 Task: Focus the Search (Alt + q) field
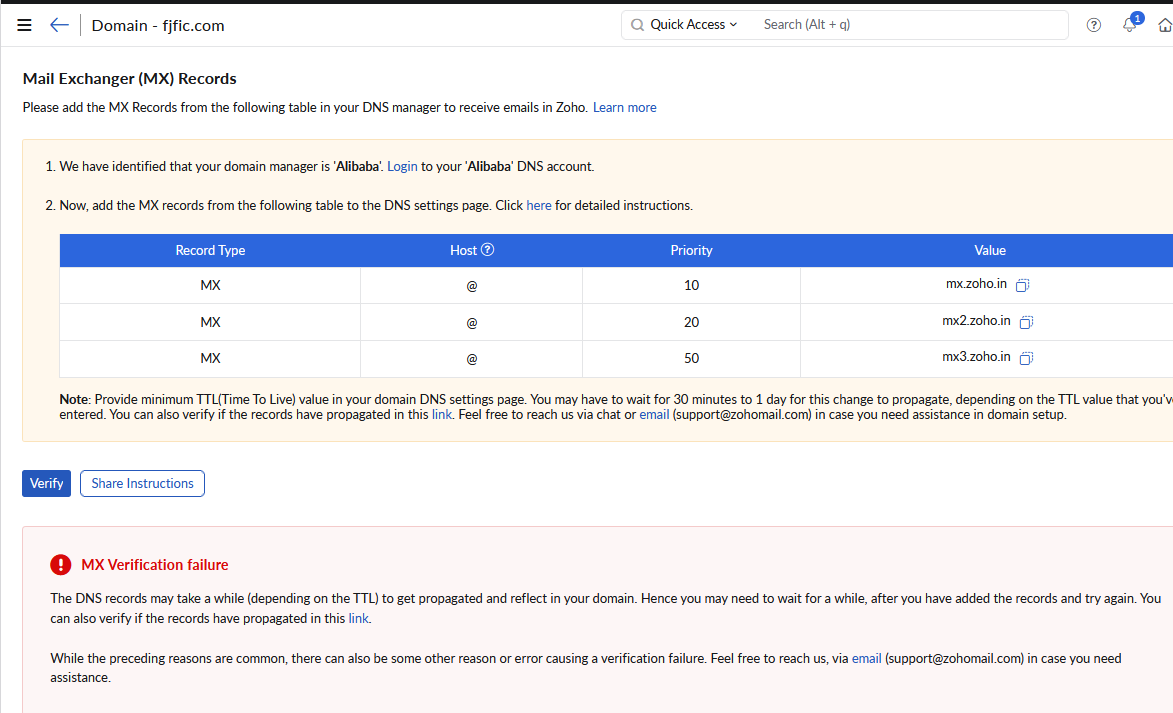(x=911, y=25)
